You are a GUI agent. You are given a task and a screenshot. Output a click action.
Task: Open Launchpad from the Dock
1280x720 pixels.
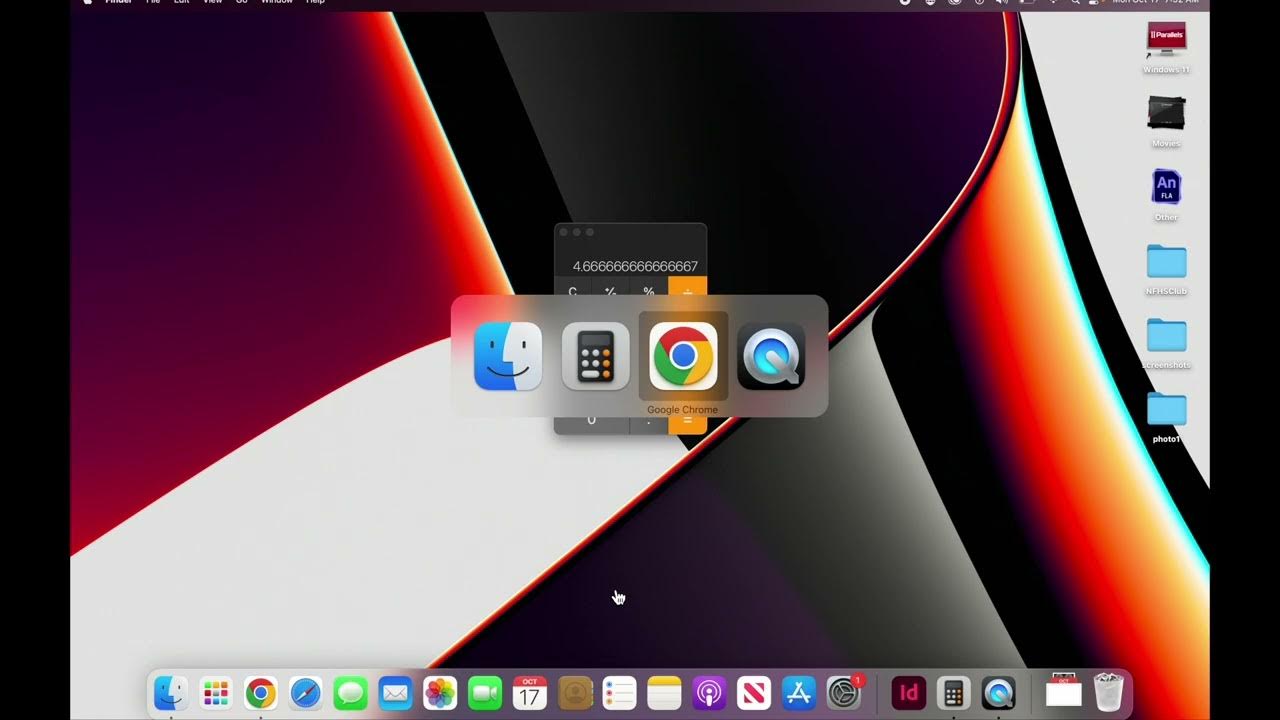click(216, 692)
